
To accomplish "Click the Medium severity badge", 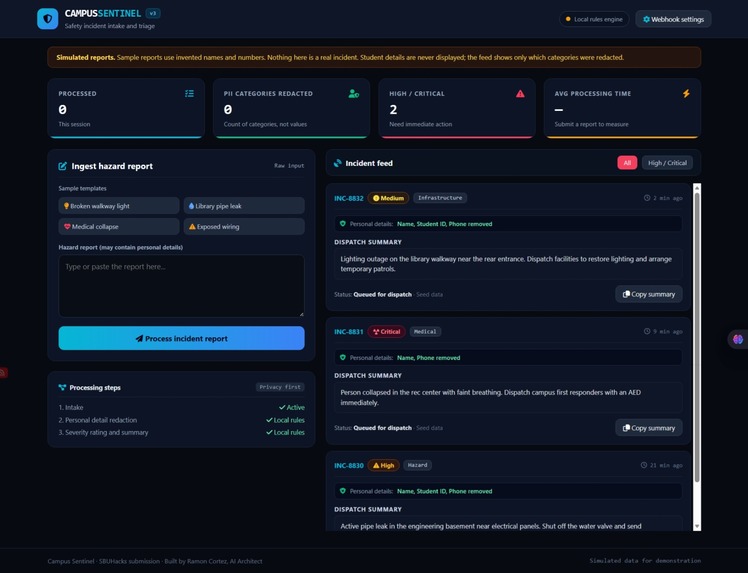I will (x=388, y=198).
